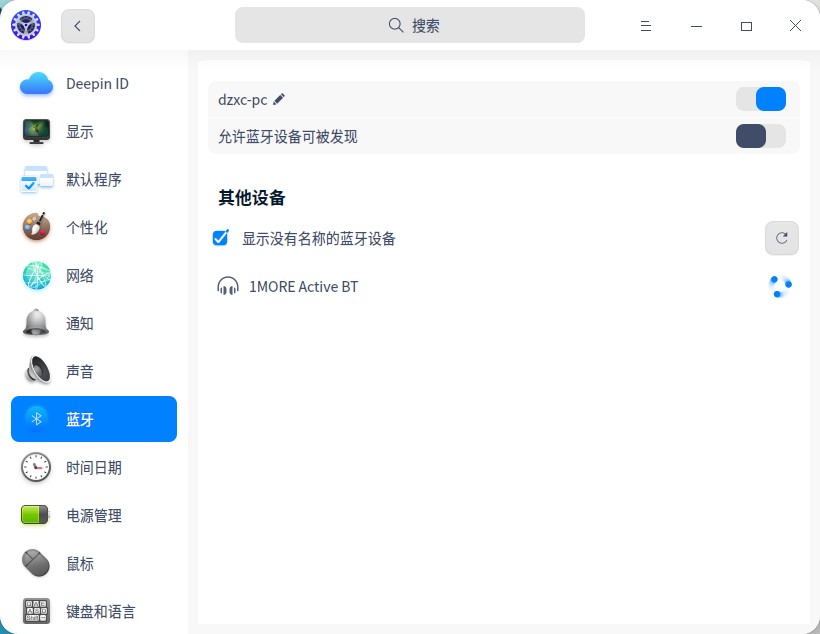Open the Personalization (个性化) palette icon
The width and height of the screenshot is (820, 634).
36,227
